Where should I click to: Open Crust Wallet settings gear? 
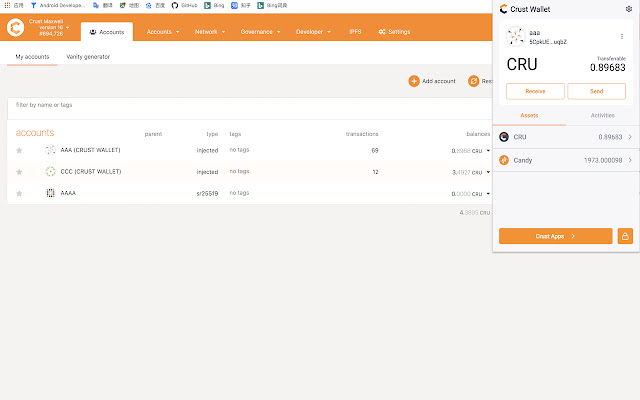[628, 9]
